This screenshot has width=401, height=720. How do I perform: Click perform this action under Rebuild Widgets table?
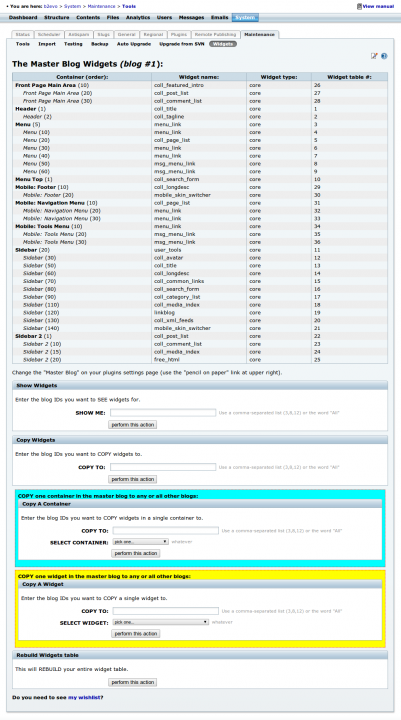tap(133, 682)
